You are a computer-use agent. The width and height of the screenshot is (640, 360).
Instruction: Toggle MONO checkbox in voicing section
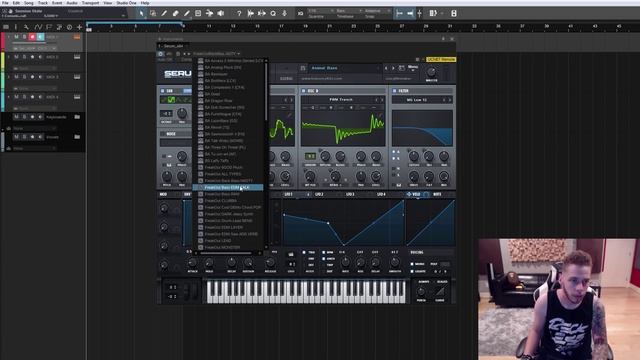(412, 264)
